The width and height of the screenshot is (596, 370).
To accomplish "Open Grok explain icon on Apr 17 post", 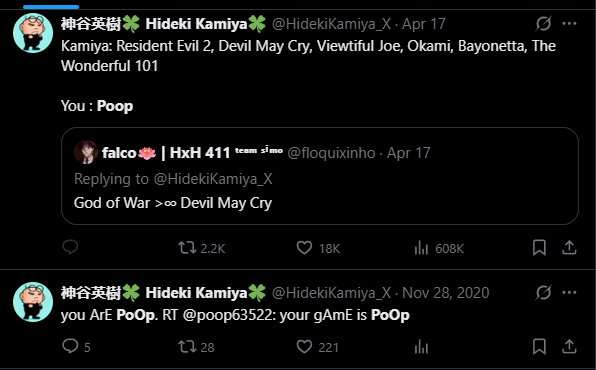I will pyautogui.click(x=544, y=24).
